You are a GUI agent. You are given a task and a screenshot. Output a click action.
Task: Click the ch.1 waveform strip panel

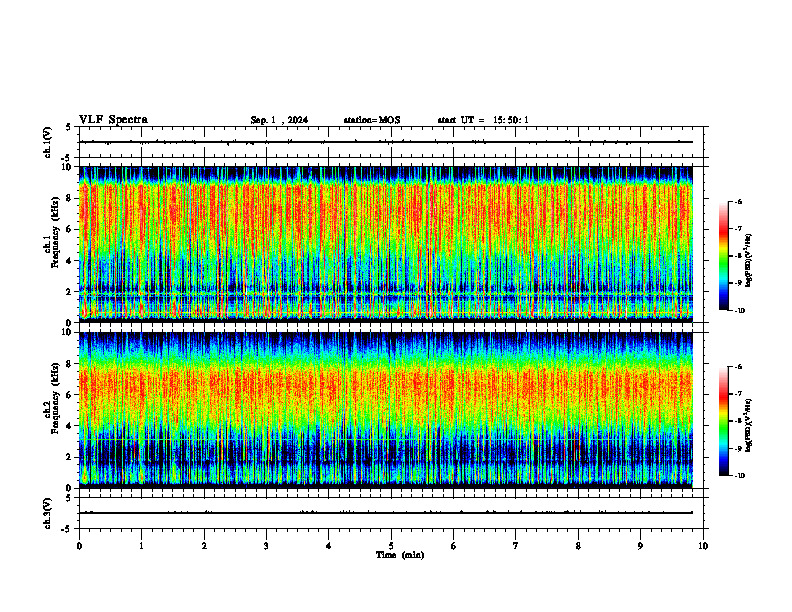pyautogui.click(x=391, y=142)
